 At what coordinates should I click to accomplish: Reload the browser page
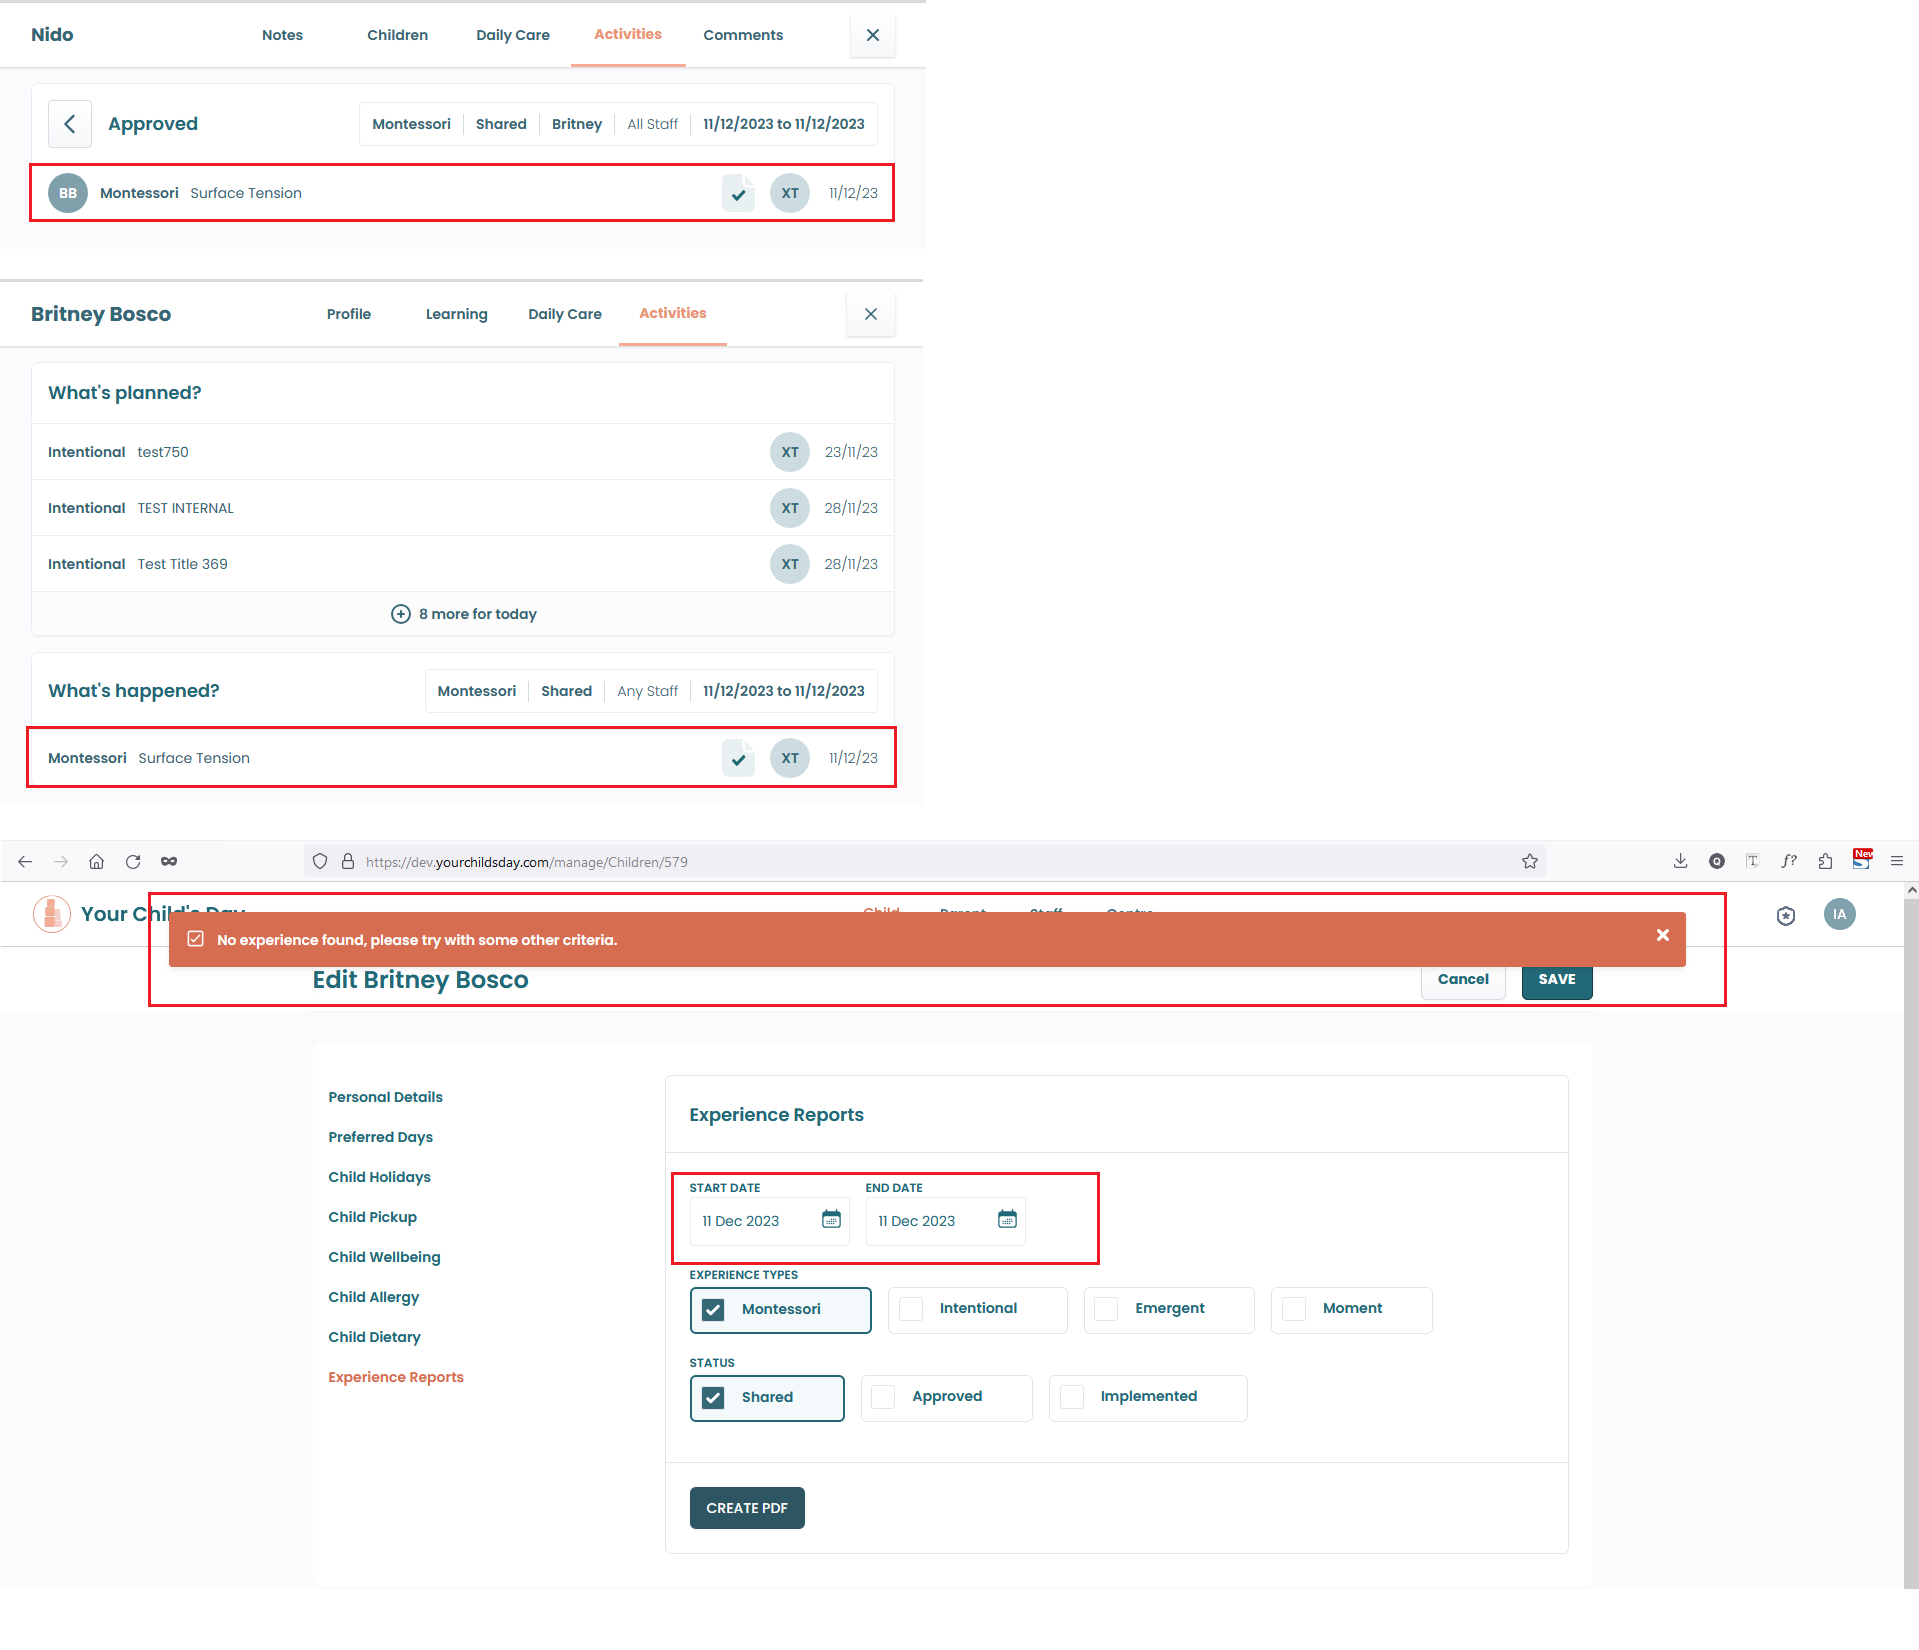tap(133, 861)
